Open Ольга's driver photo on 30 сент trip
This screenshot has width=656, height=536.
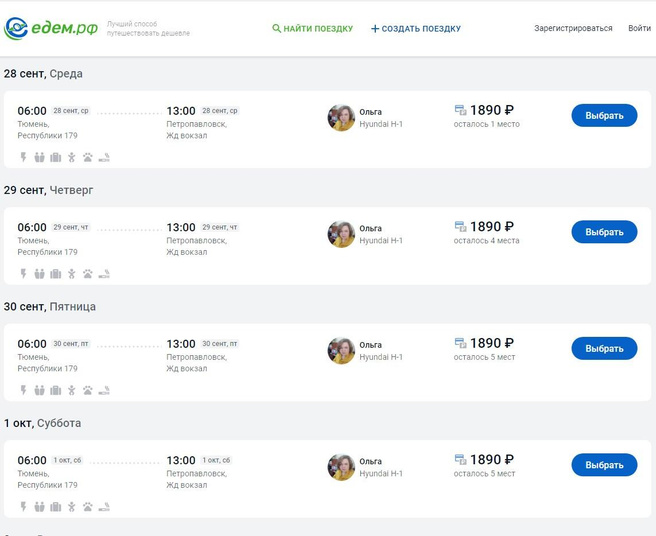341,351
